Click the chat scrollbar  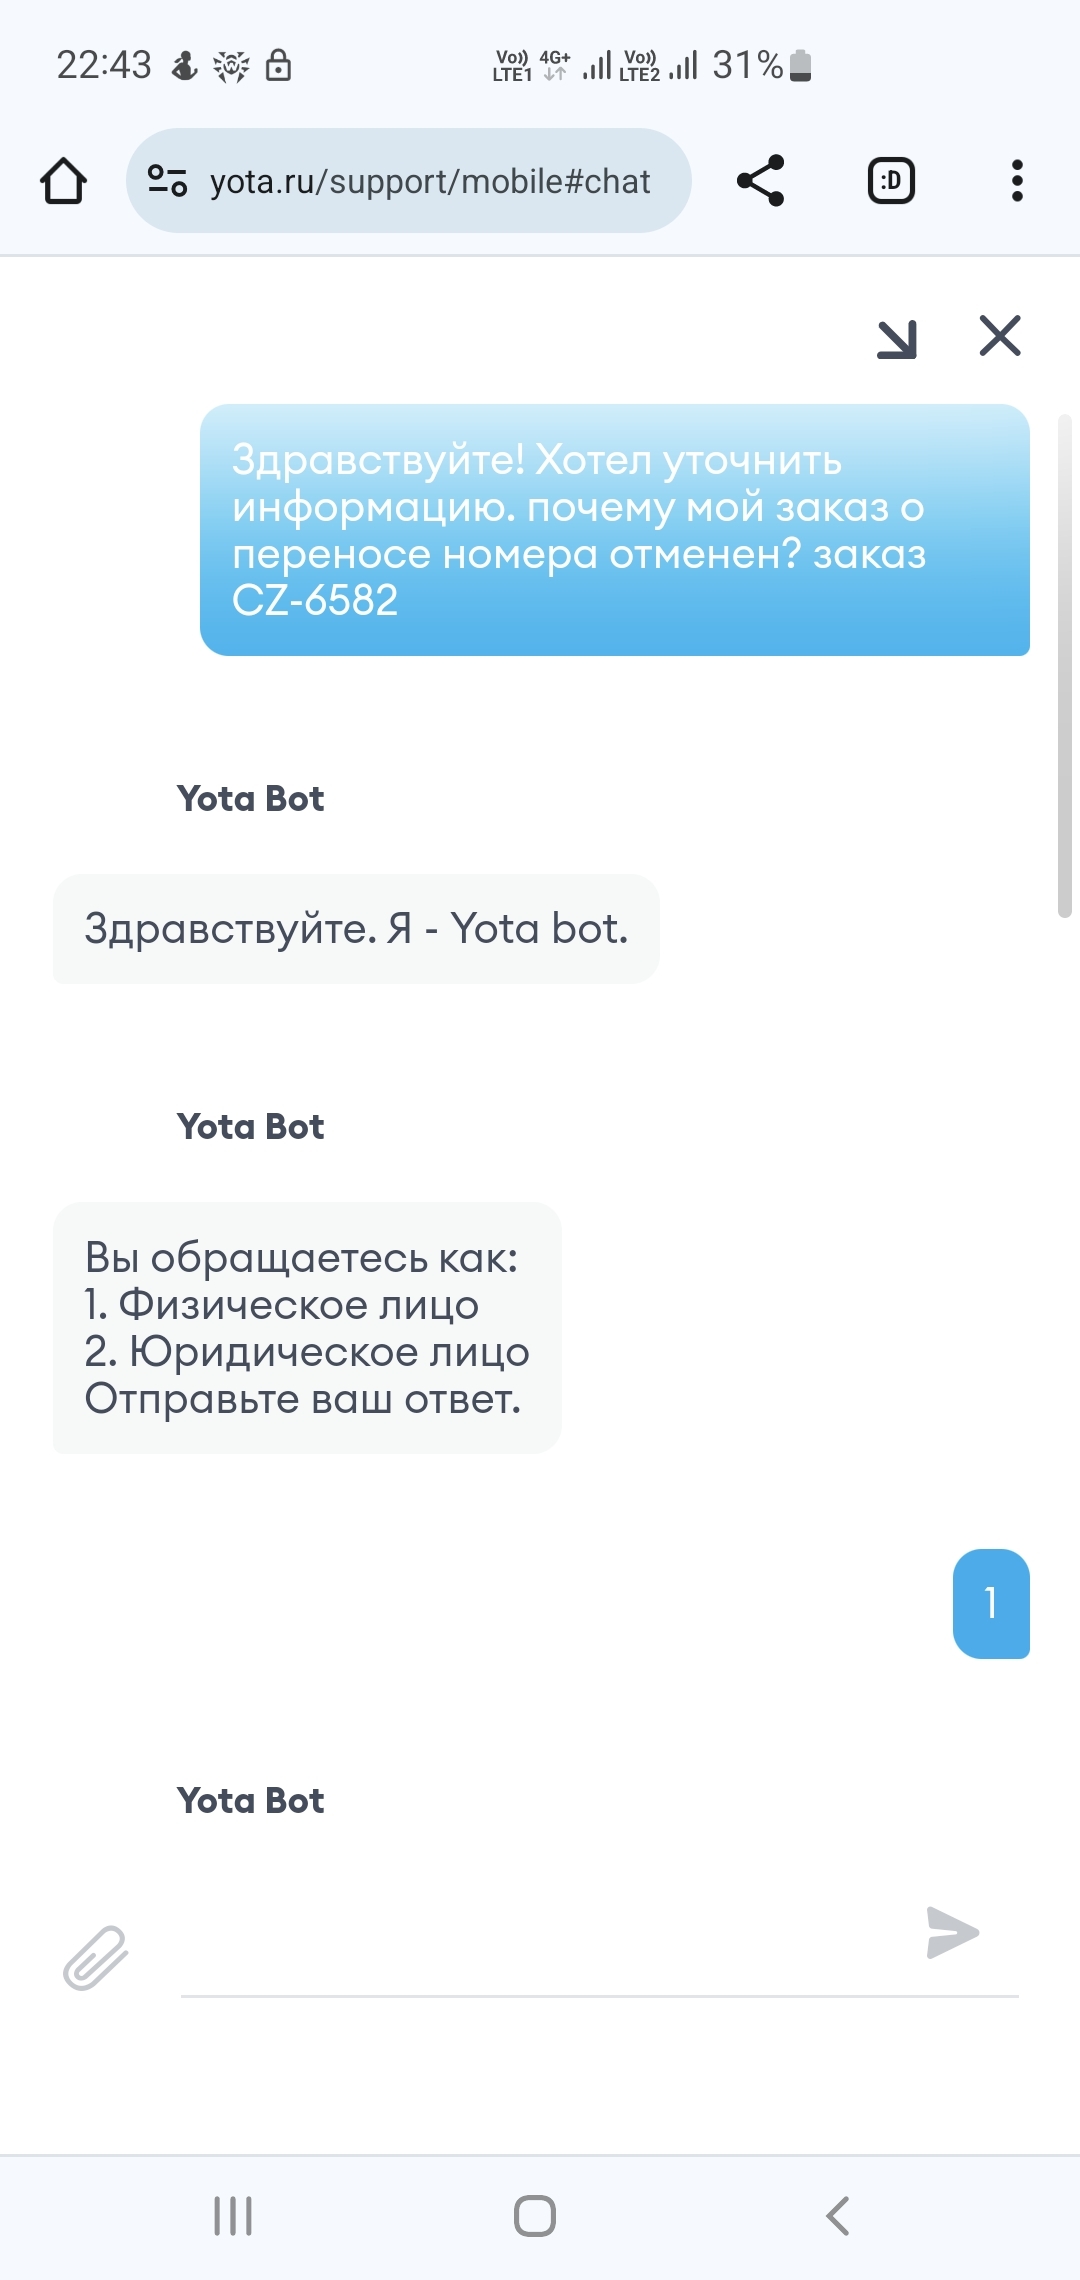coord(1064,665)
